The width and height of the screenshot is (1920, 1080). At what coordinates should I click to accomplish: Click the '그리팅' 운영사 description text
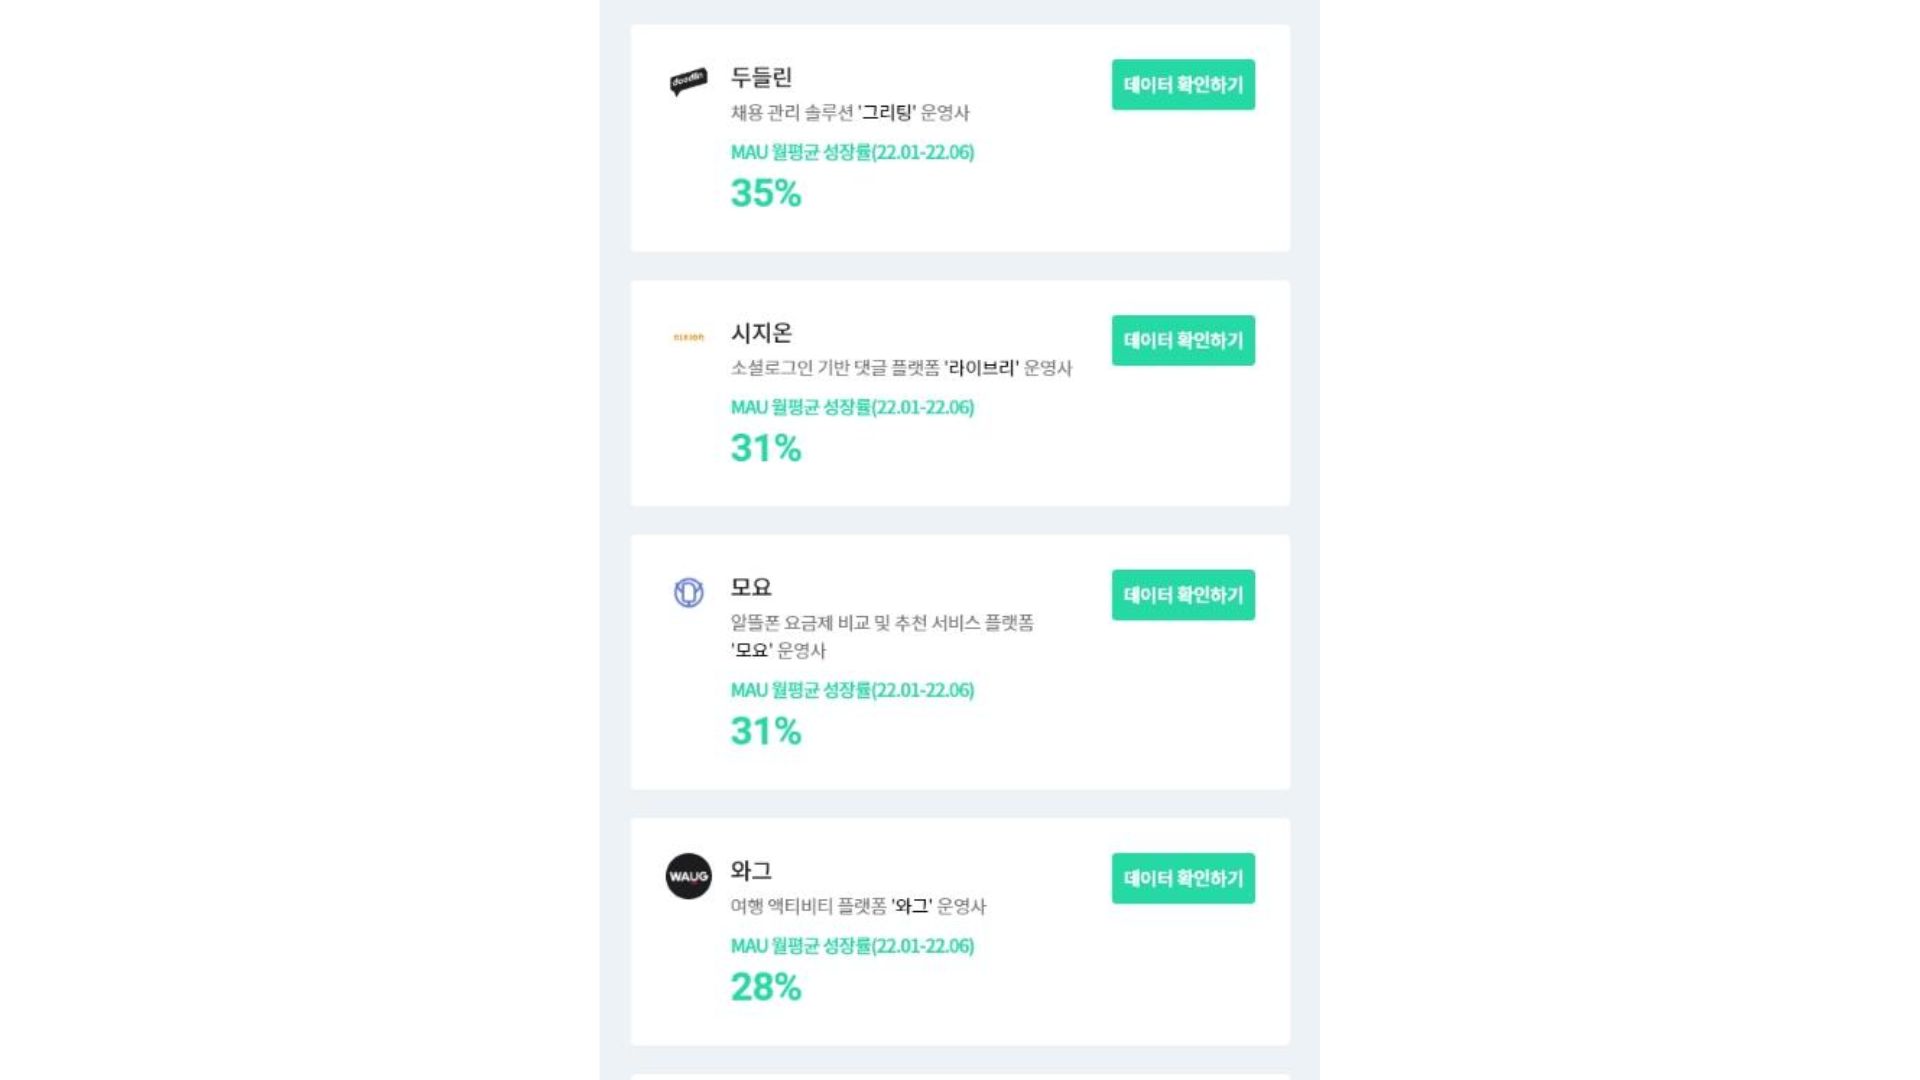point(850,113)
